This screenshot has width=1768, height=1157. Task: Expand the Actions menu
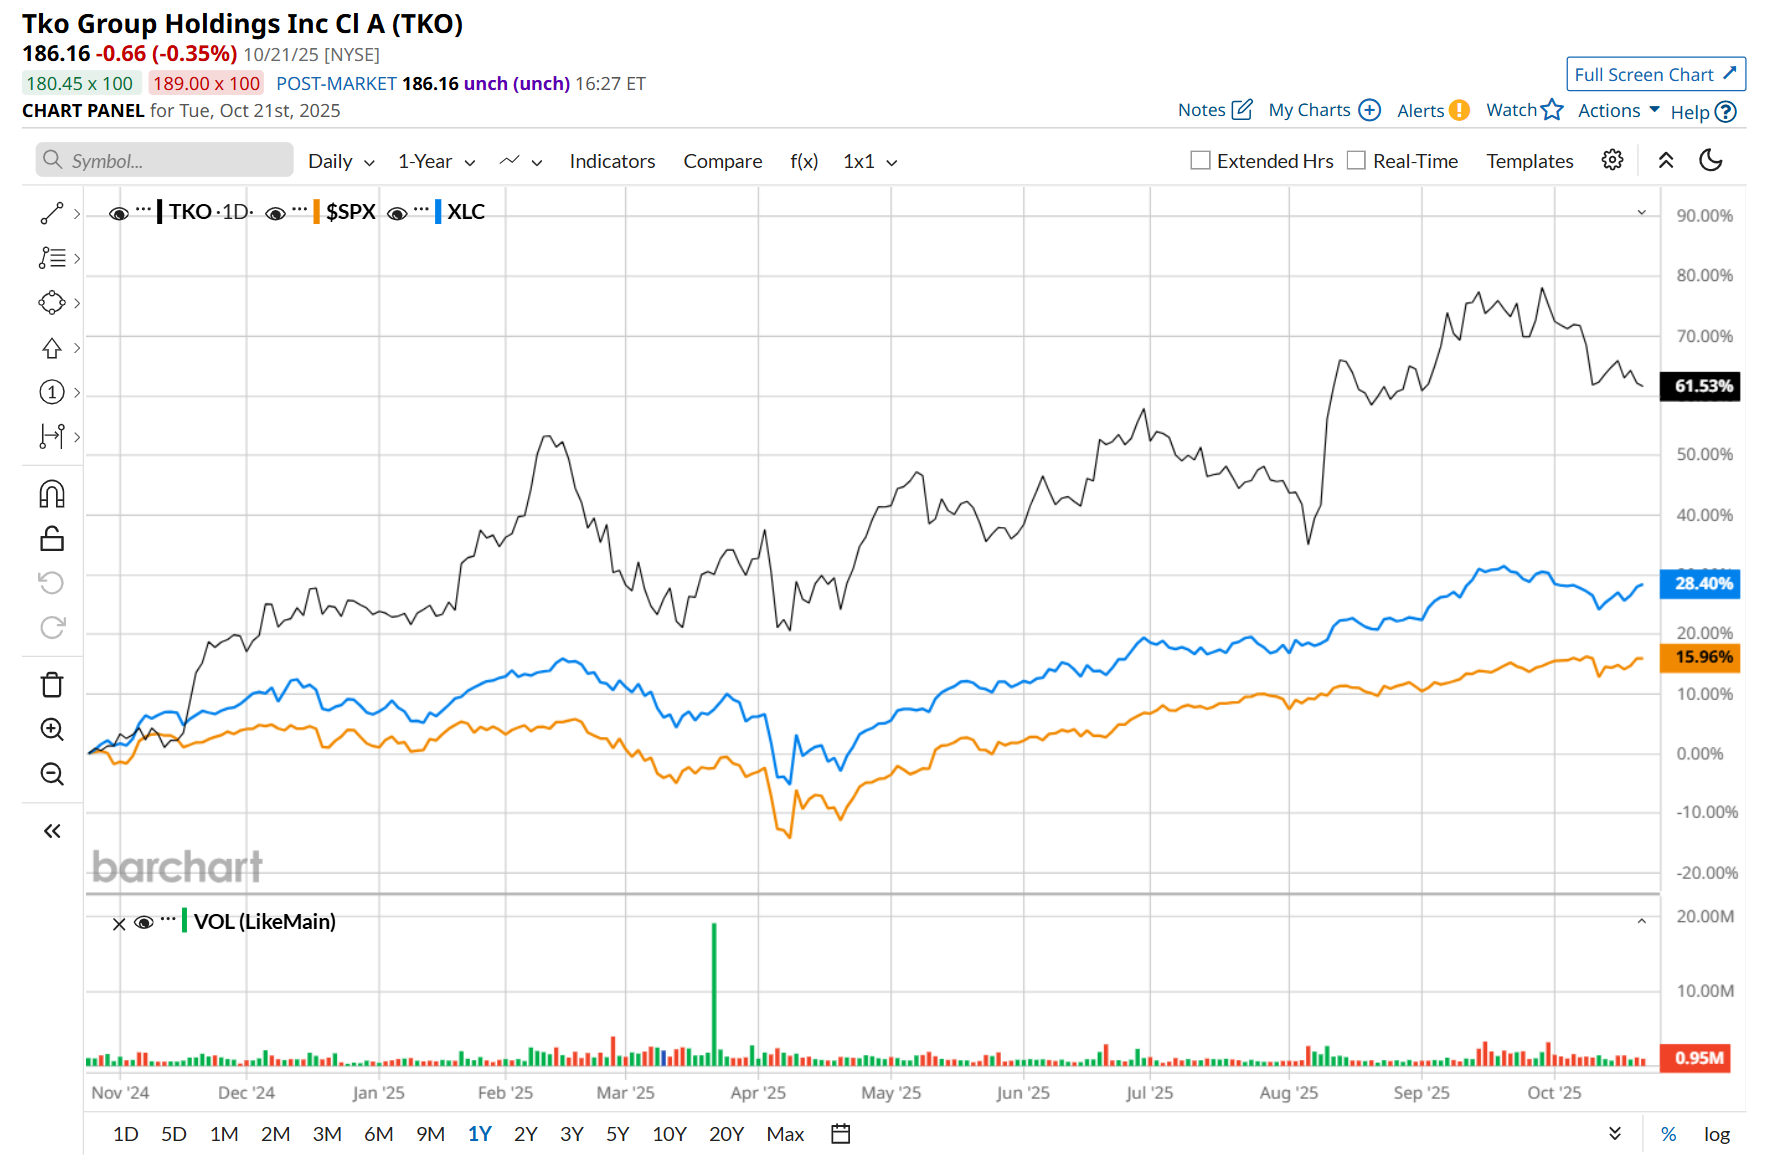click(x=1619, y=110)
